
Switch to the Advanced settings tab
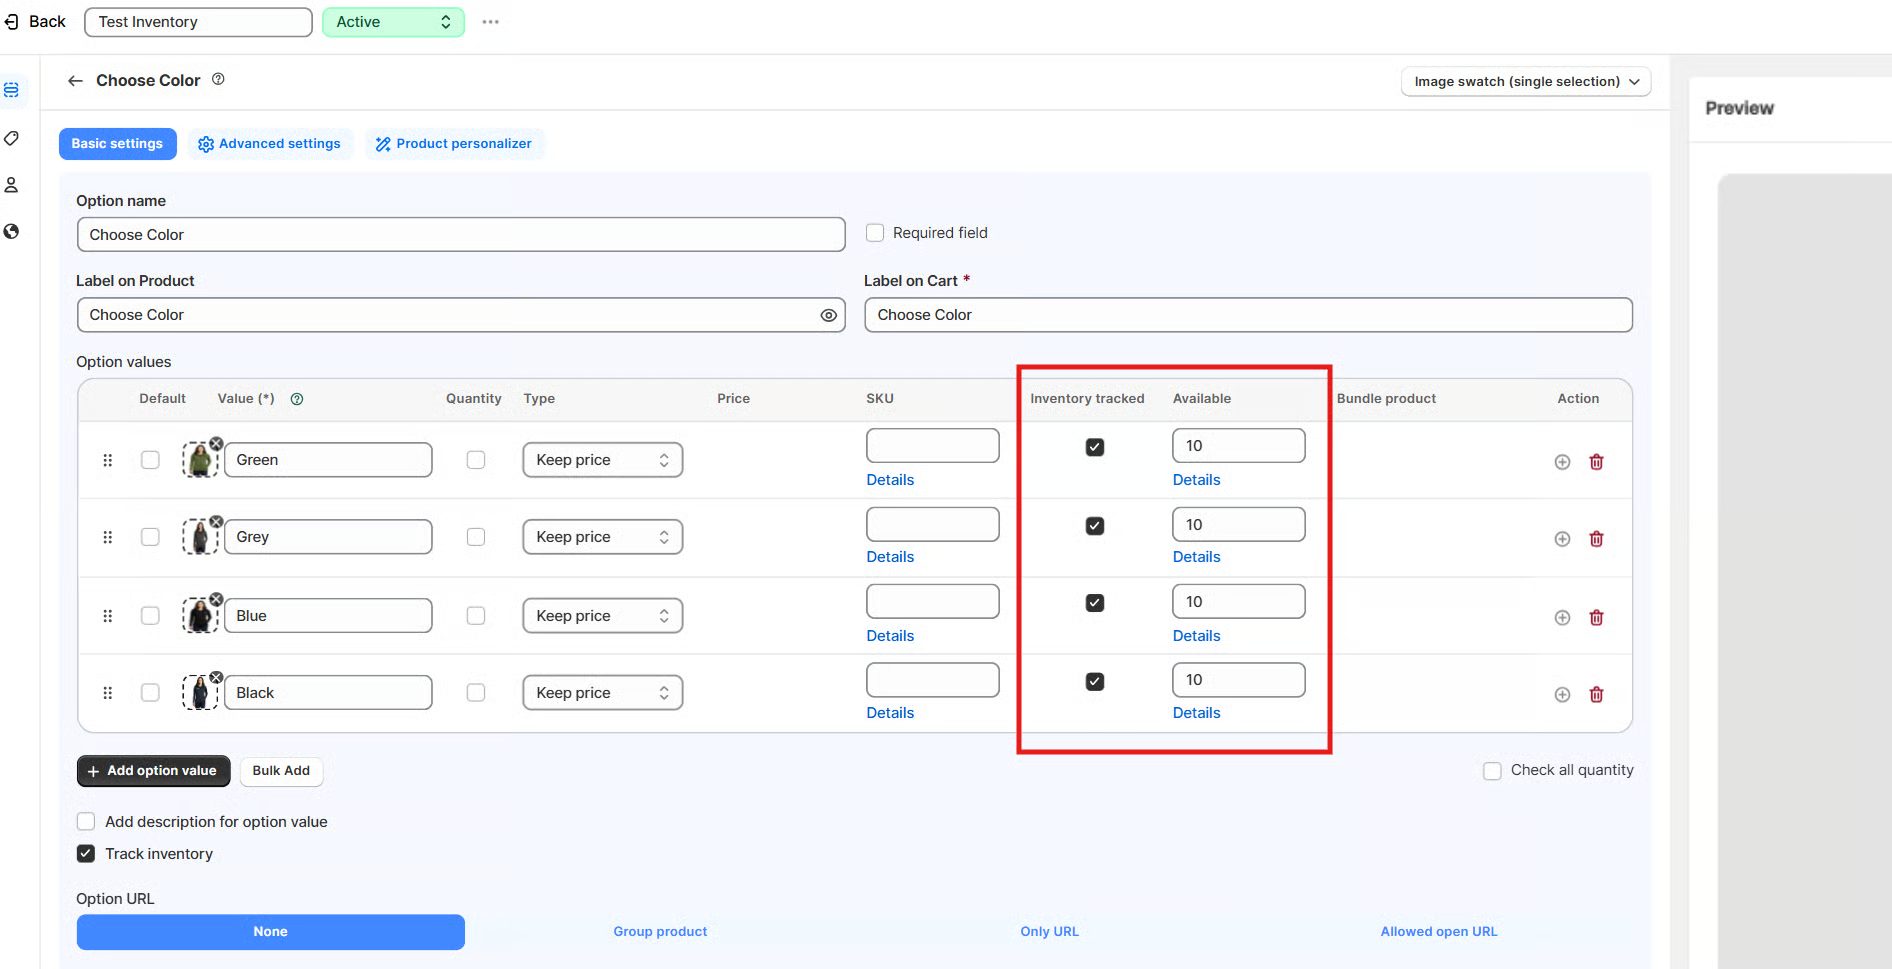point(270,144)
